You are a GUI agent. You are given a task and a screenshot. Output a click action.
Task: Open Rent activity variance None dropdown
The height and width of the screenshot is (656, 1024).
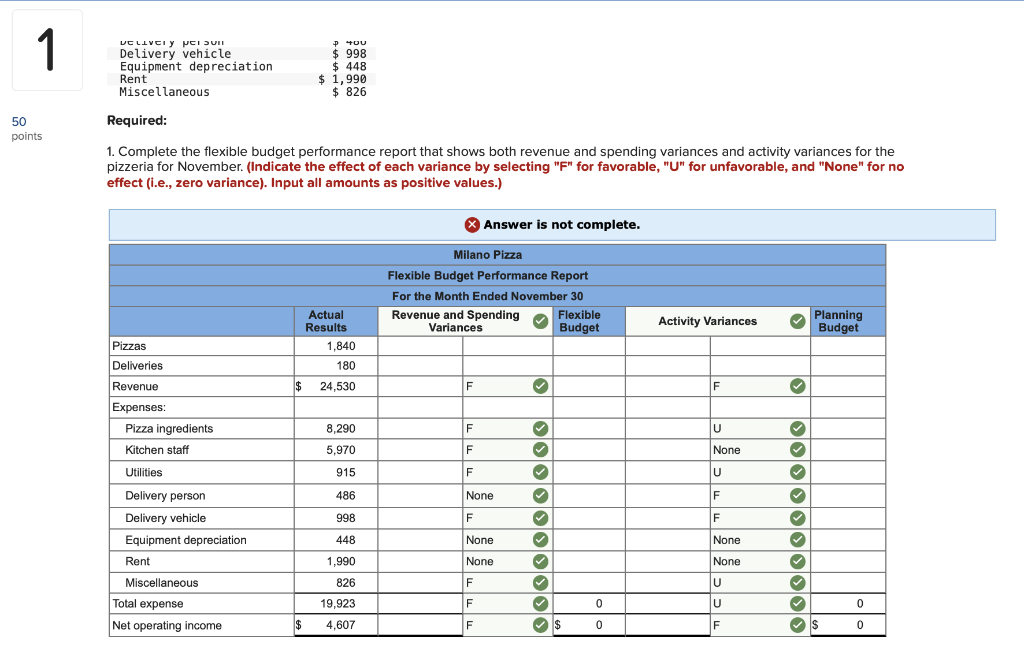[x=760, y=561]
